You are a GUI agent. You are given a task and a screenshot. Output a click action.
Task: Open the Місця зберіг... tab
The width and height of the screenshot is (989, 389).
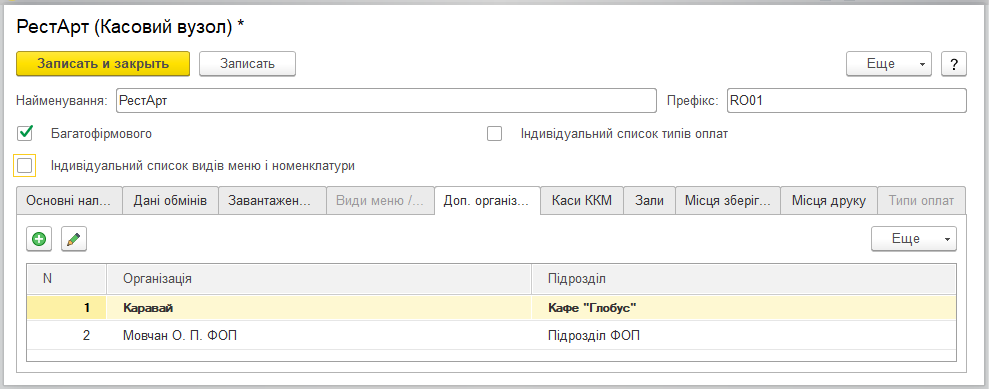(728, 201)
